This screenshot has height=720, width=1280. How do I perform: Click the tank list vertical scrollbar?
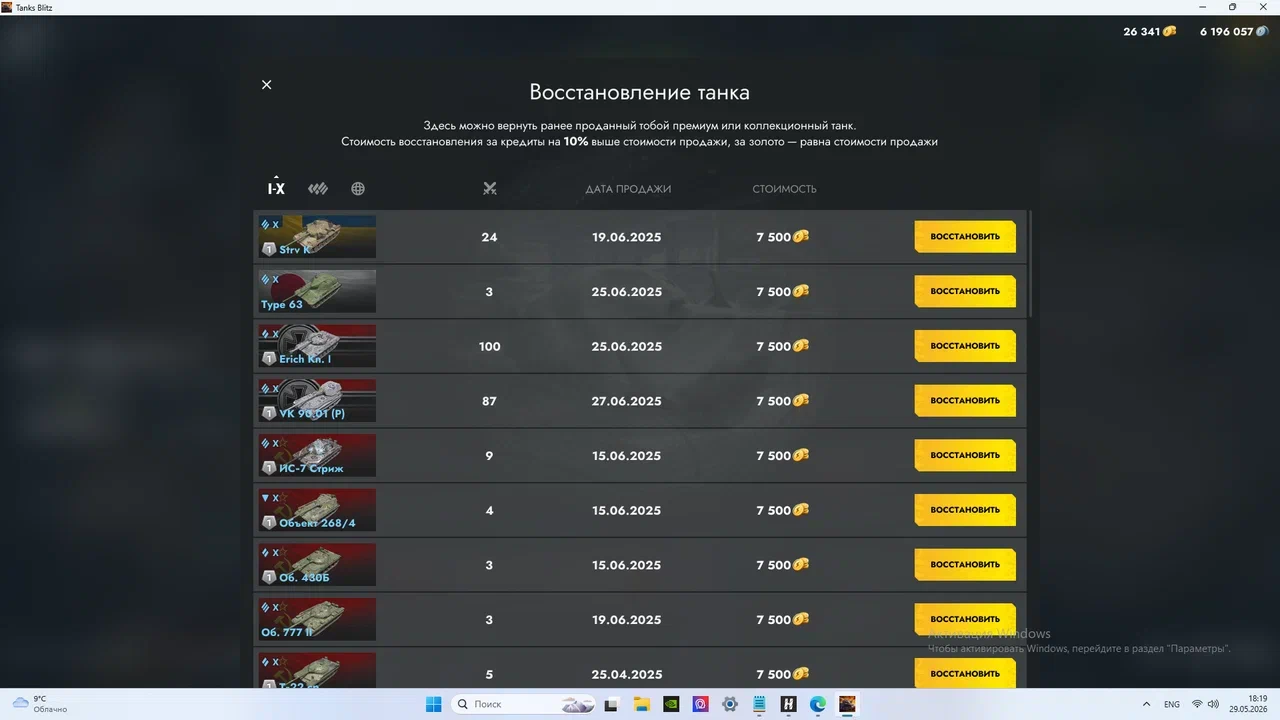click(x=1029, y=263)
